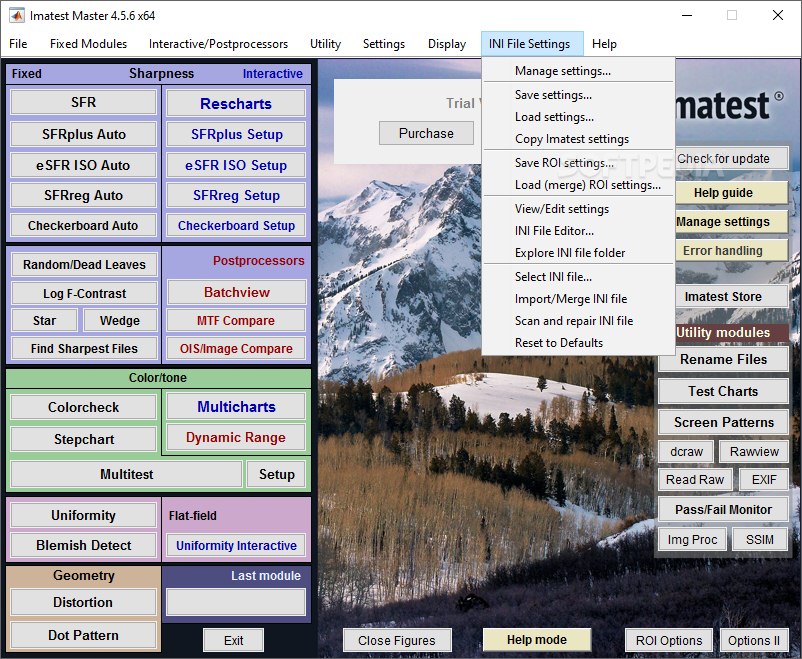Image resolution: width=802 pixels, height=659 pixels.
Task: Run Blemish Detect
Action: [83, 545]
